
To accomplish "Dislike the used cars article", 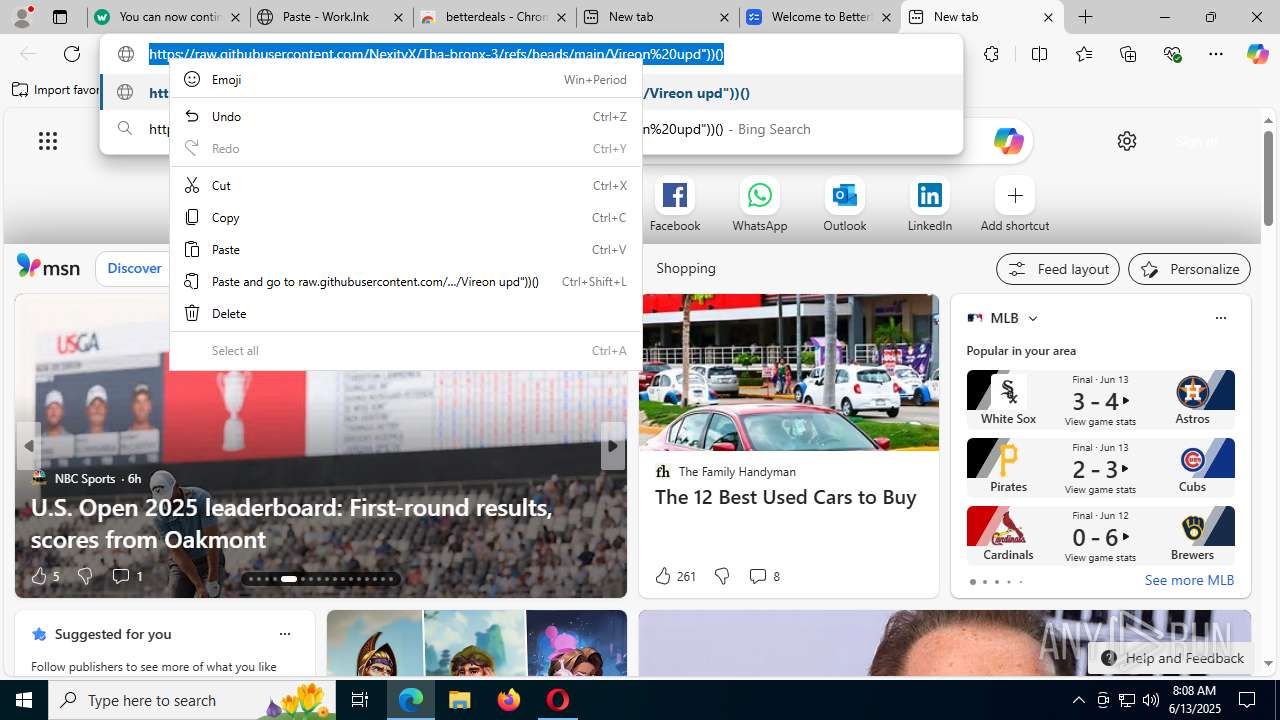I will (721, 576).
